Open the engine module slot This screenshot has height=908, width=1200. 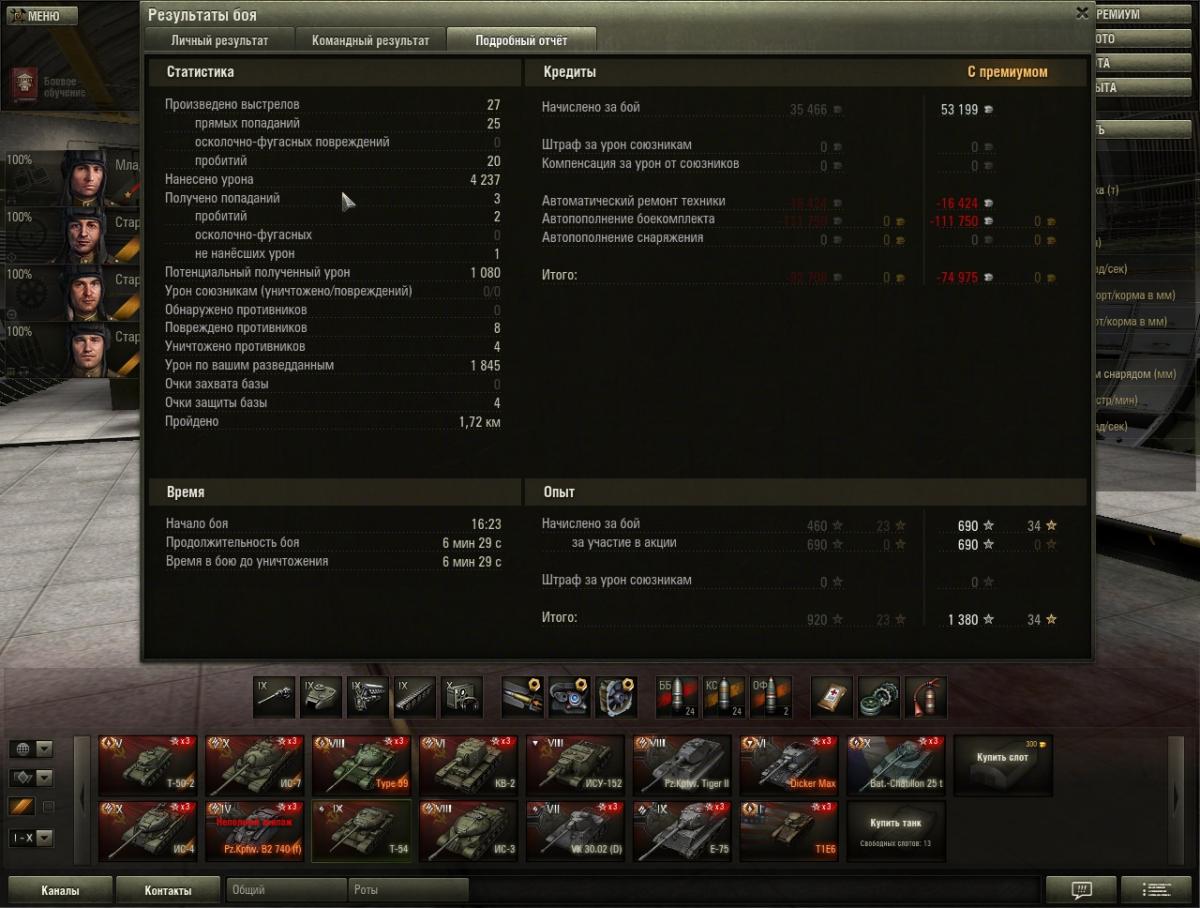click(x=368, y=697)
